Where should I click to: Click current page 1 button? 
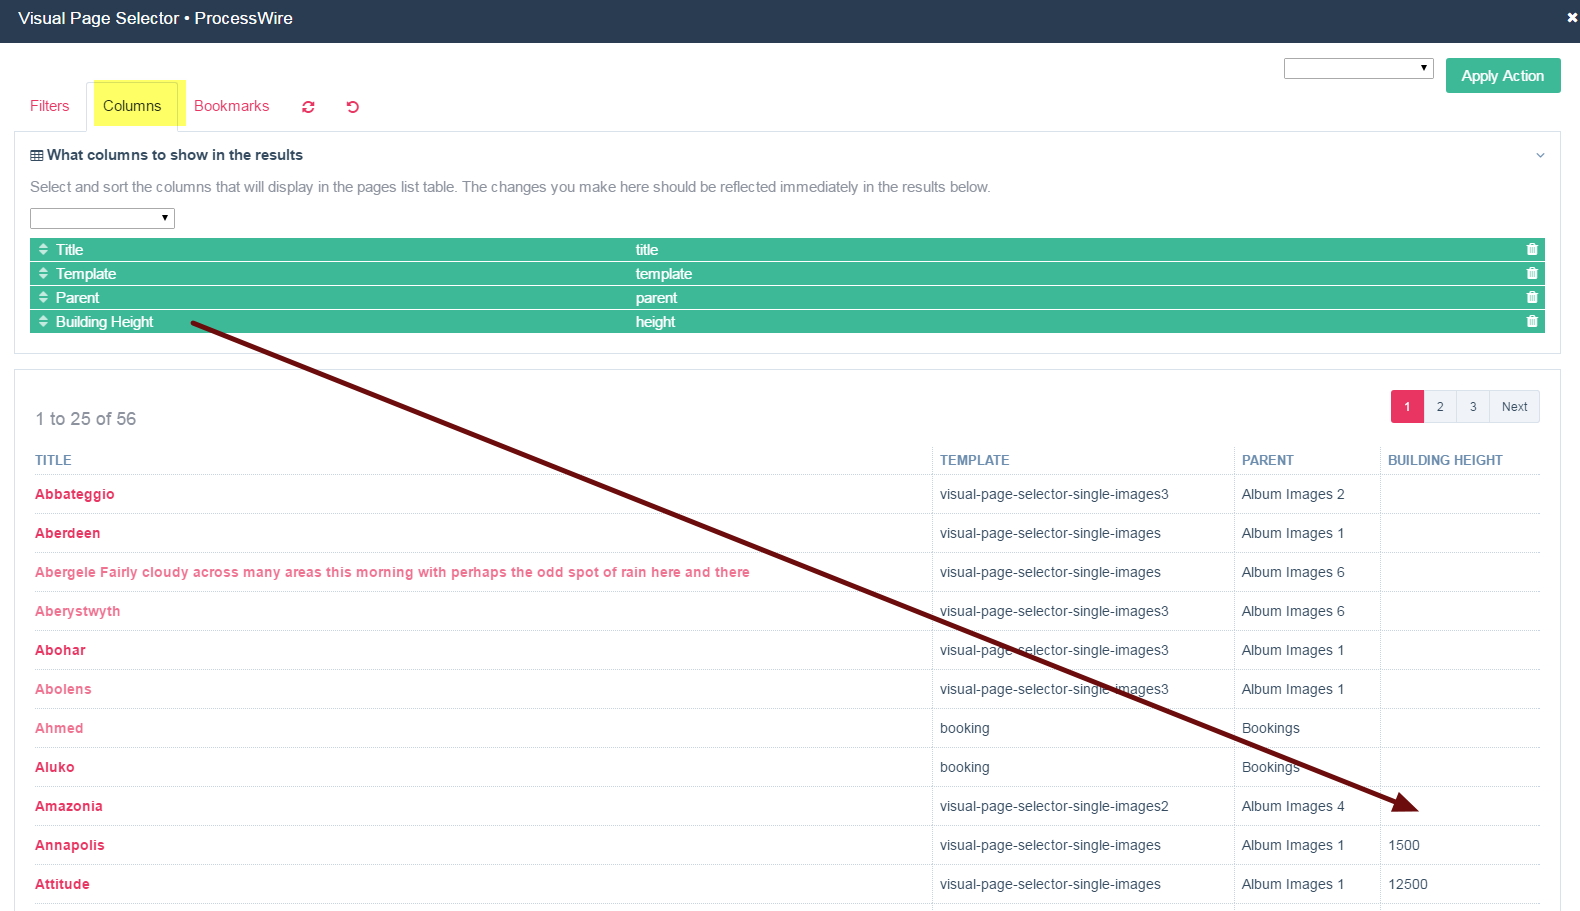pos(1407,407)
